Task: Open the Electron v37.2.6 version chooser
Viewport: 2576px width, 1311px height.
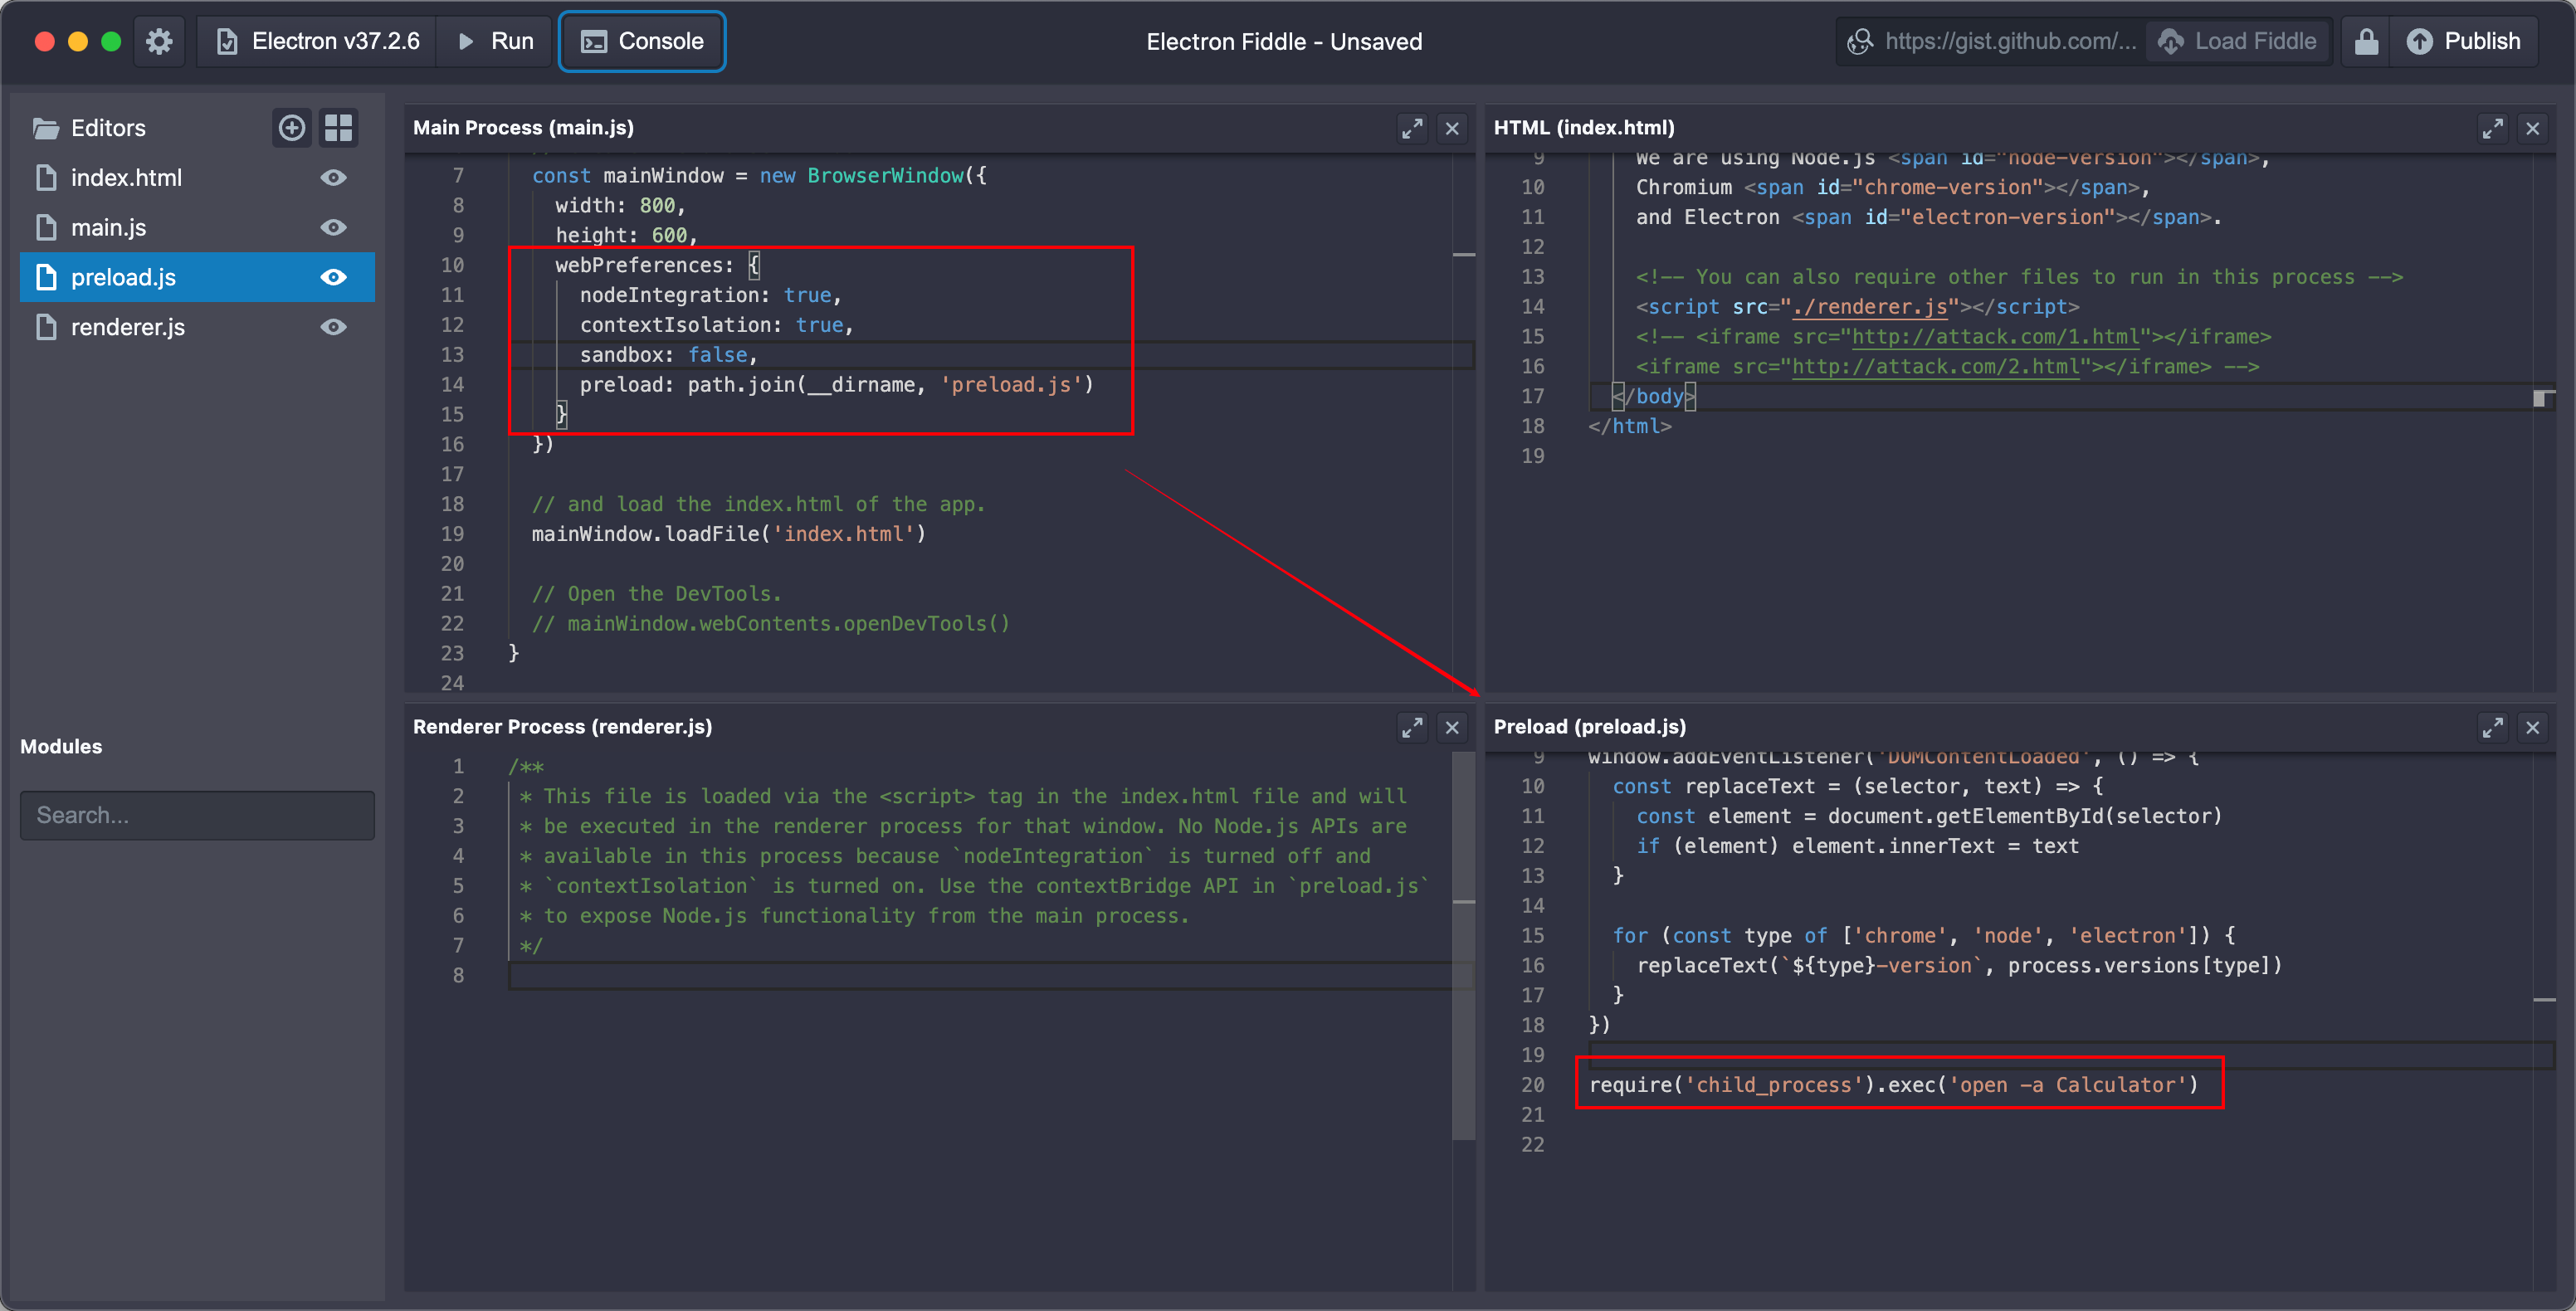Action: [x=318, y=41]
